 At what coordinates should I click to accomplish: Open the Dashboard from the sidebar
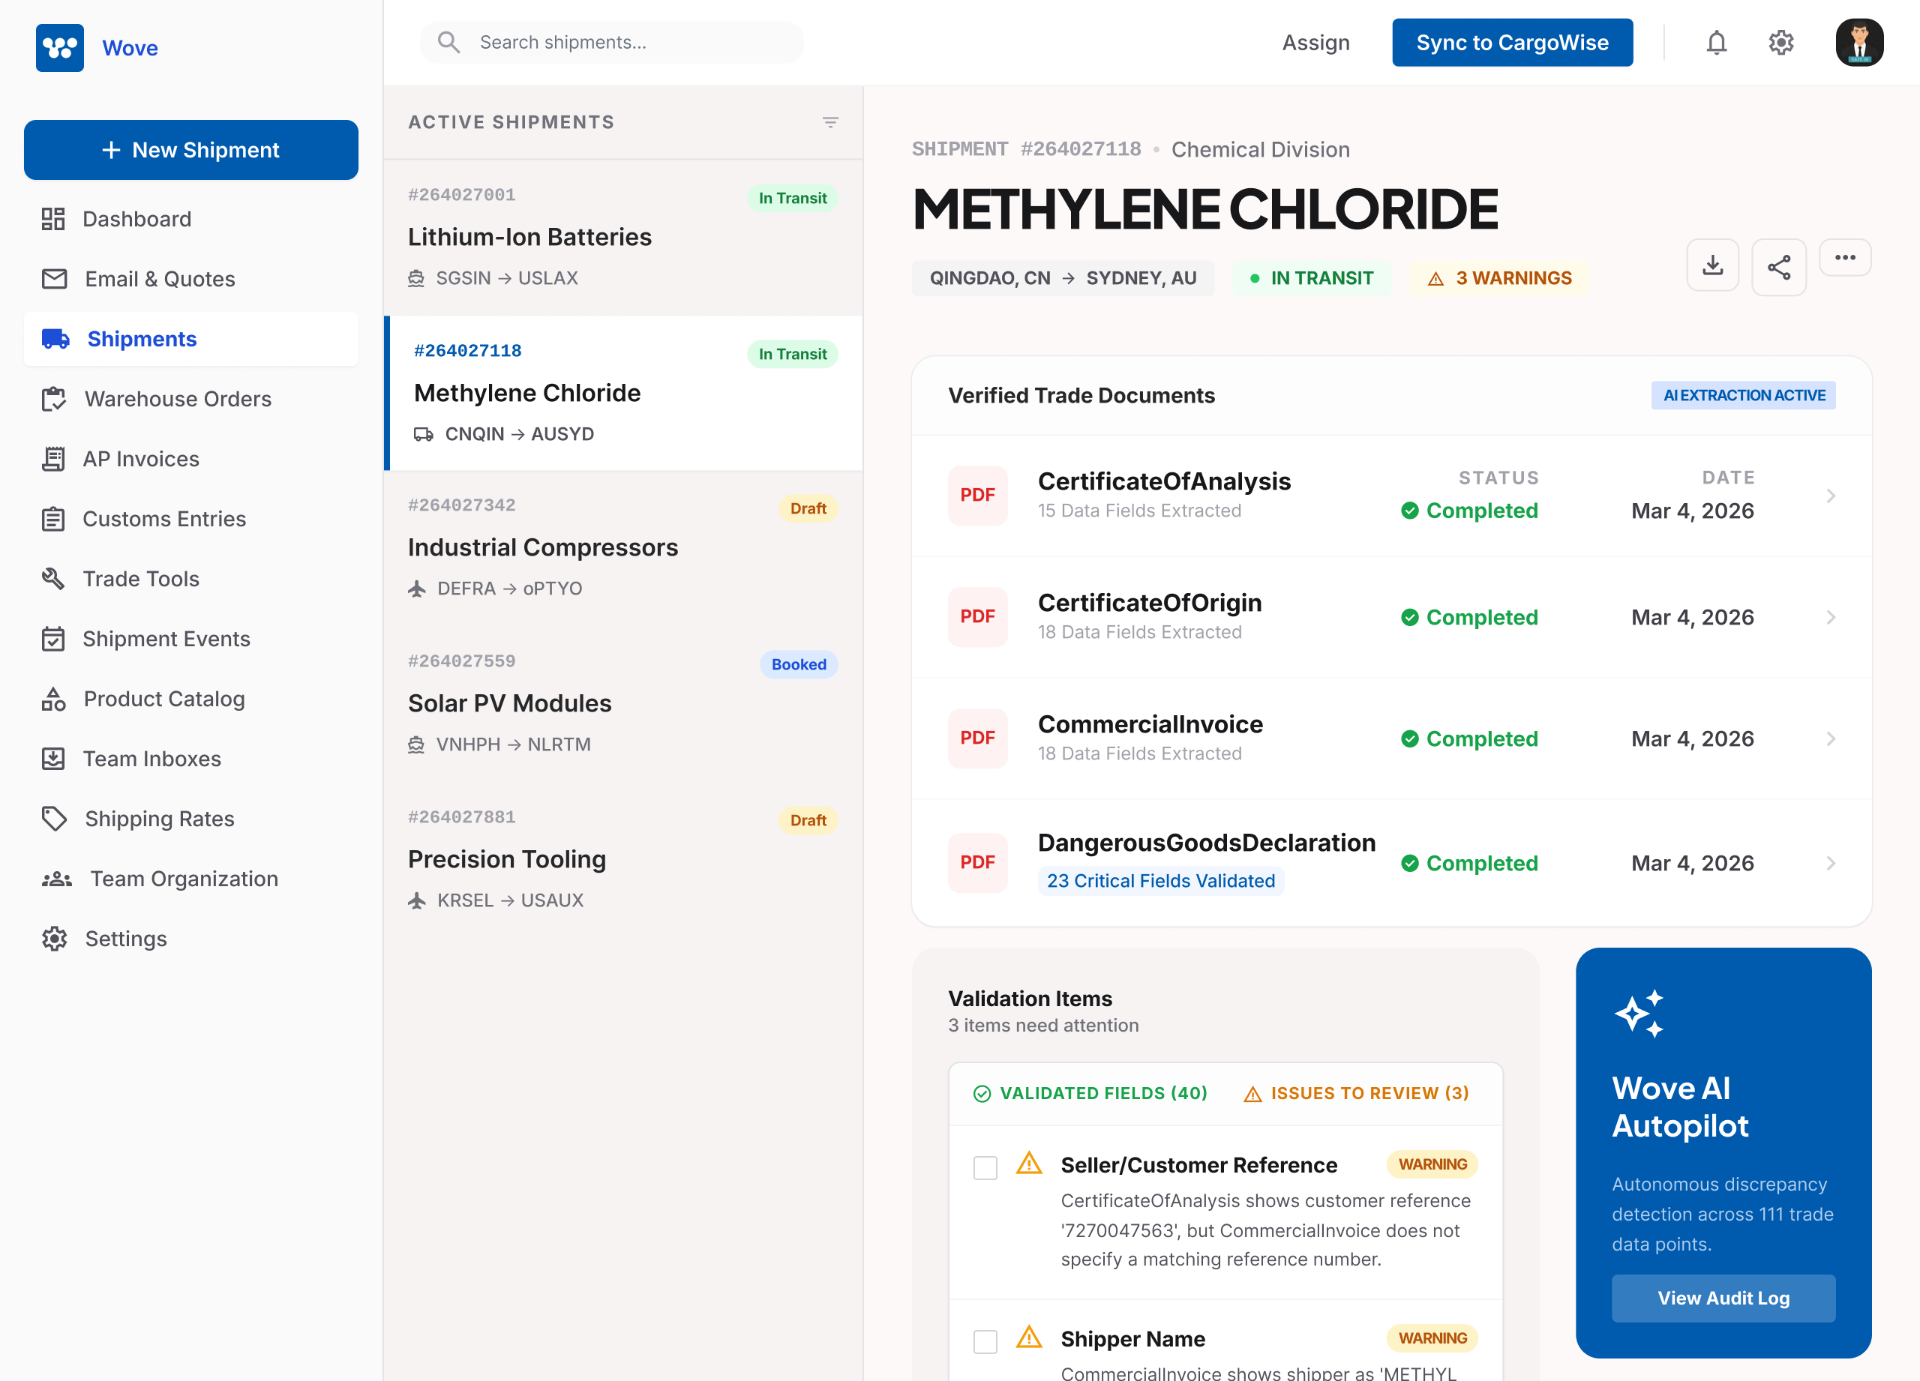point(137,219)
